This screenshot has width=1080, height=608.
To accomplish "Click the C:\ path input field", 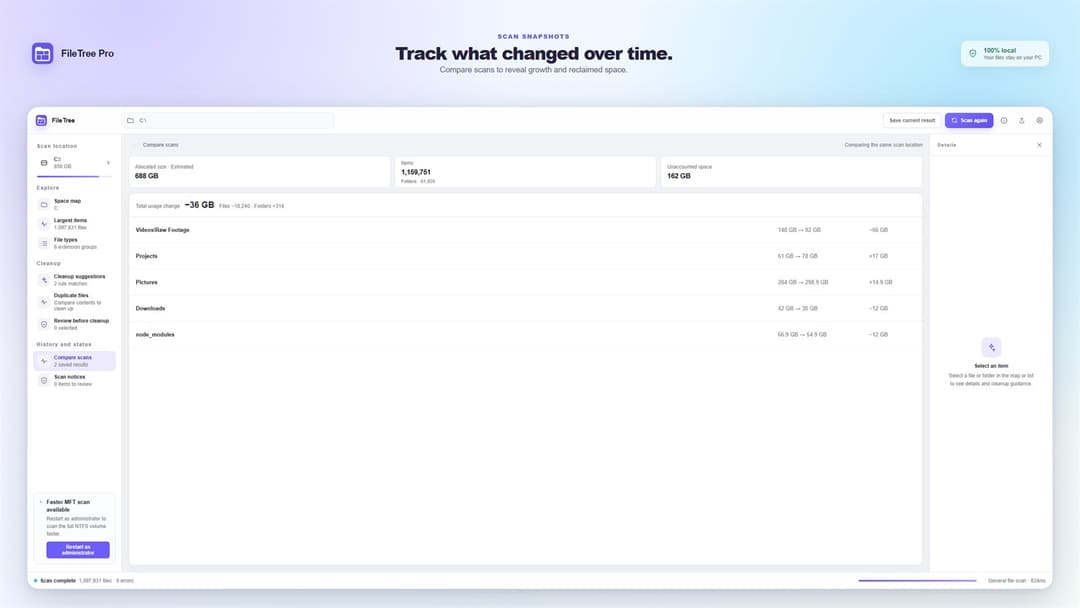I will point(228,120).
